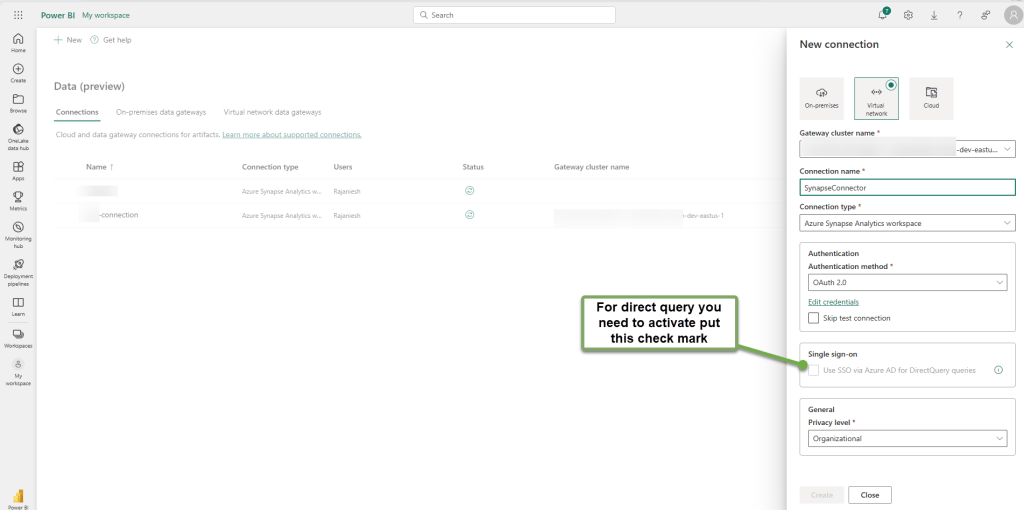Viewport: 1024px width, 510px height.
Task: Open the user account avatar
Action: point(1012,16)
